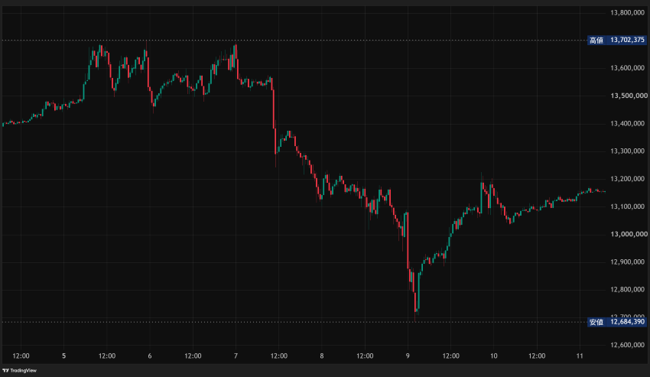Click the 13,200,000 price axis label

click(627, 179)
